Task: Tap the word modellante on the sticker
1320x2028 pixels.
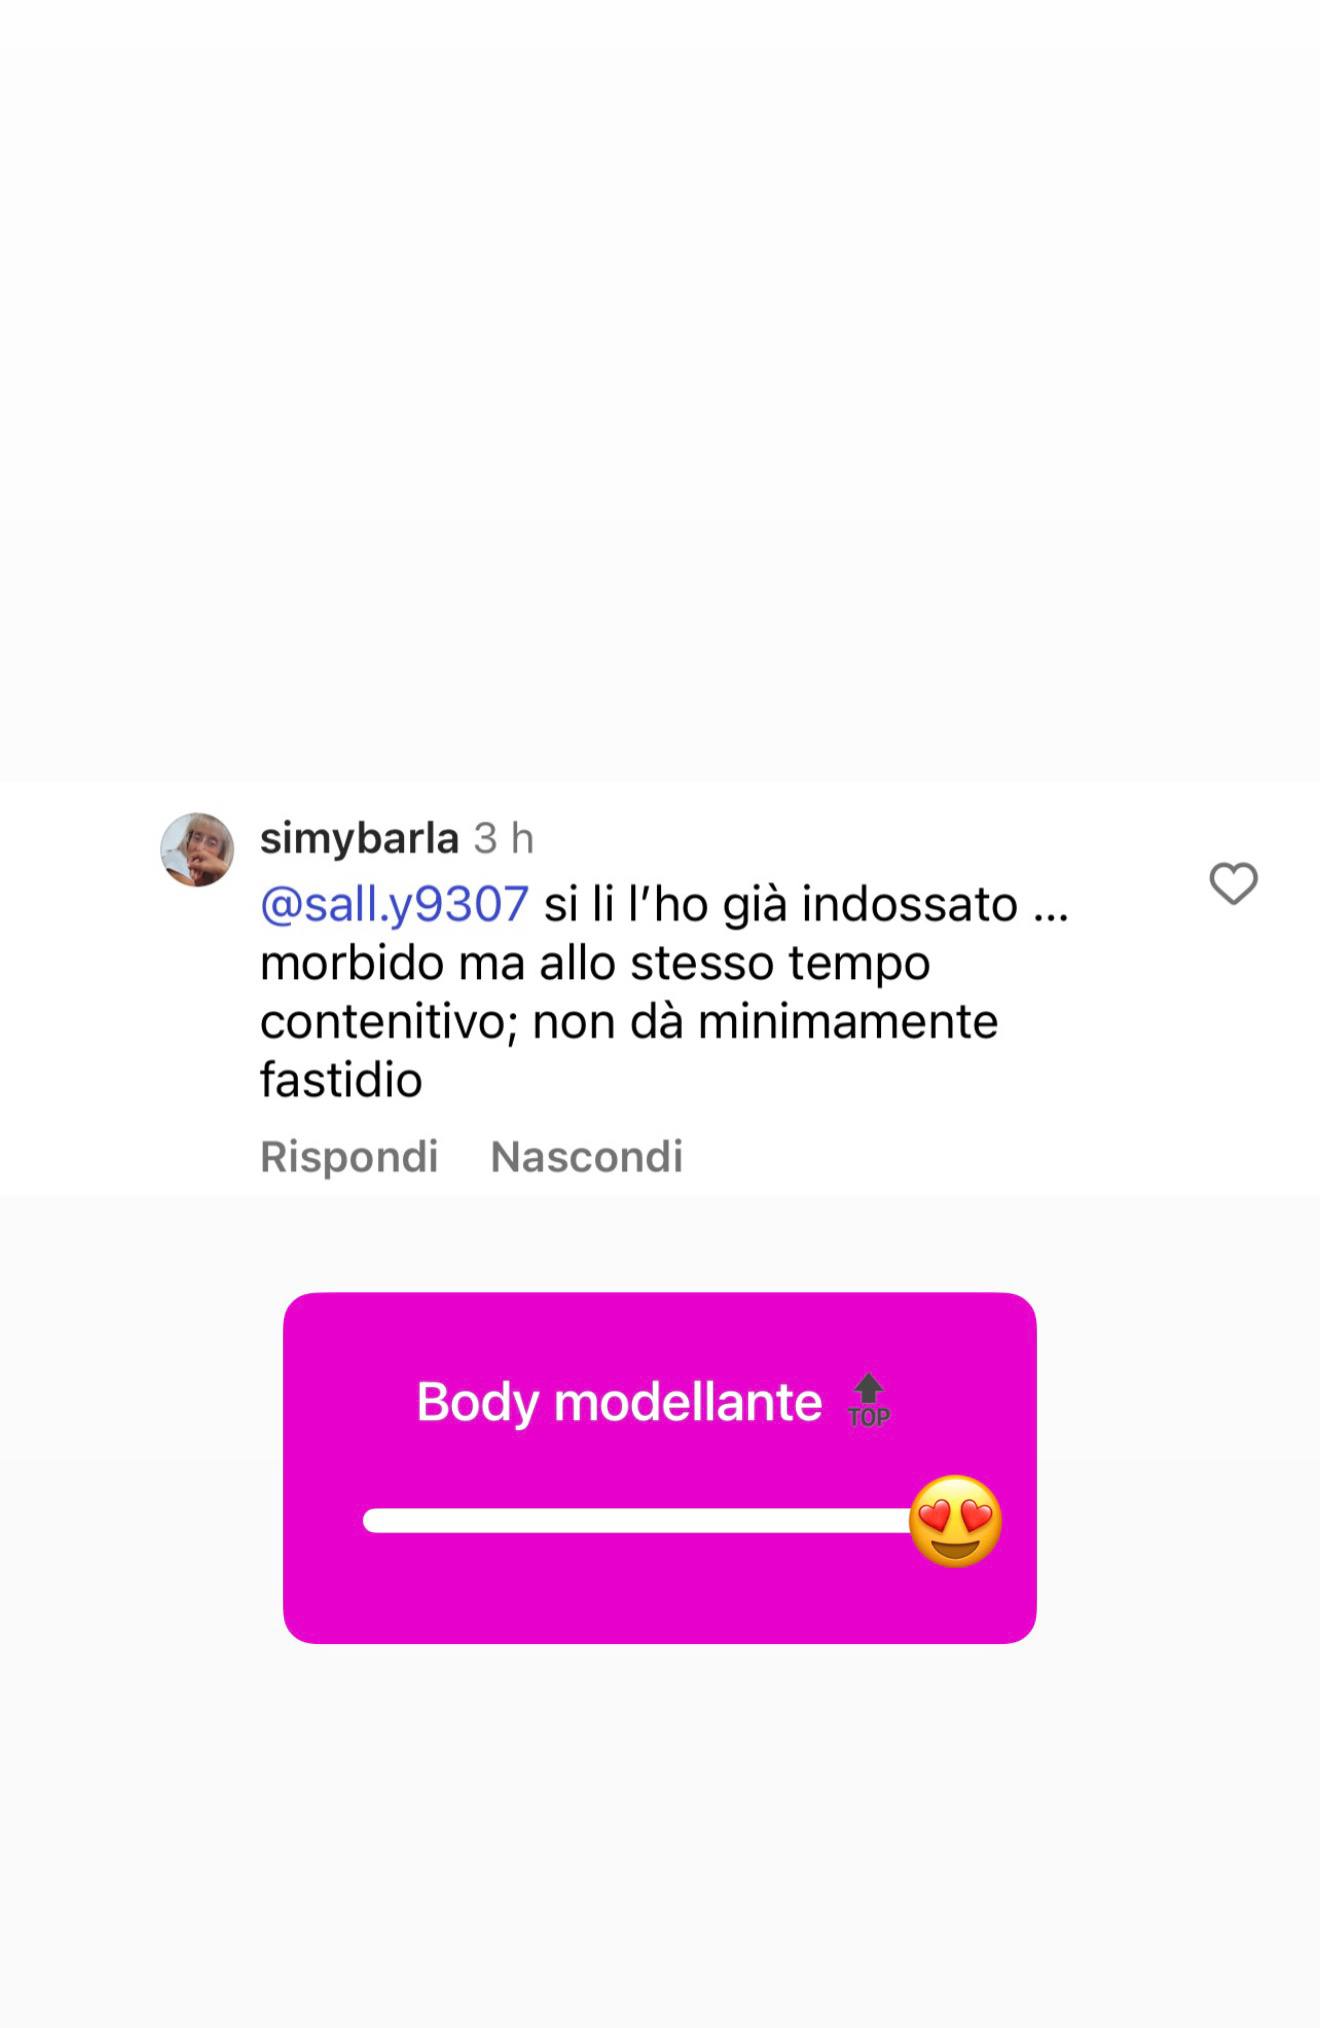Action: coord(688,1402)
